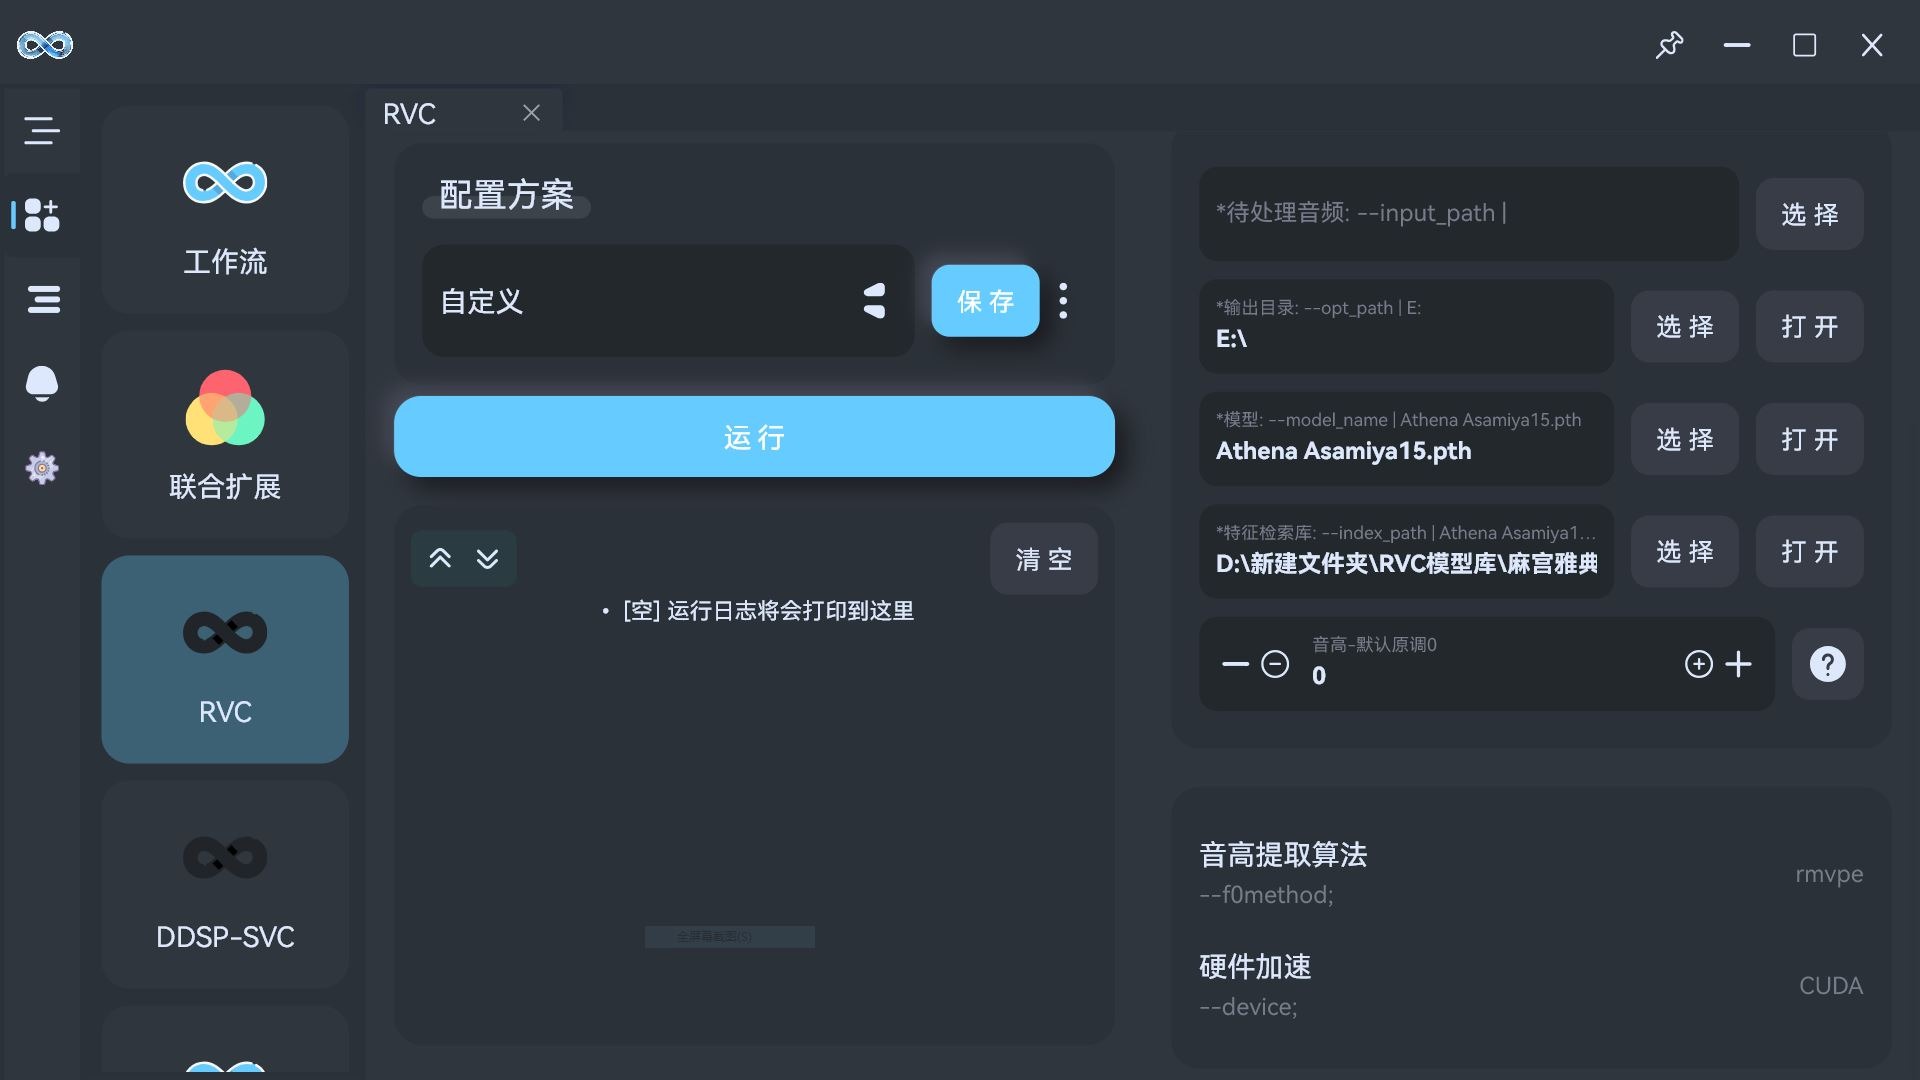Increase pitch with the plus stepper

point(1738,664)
